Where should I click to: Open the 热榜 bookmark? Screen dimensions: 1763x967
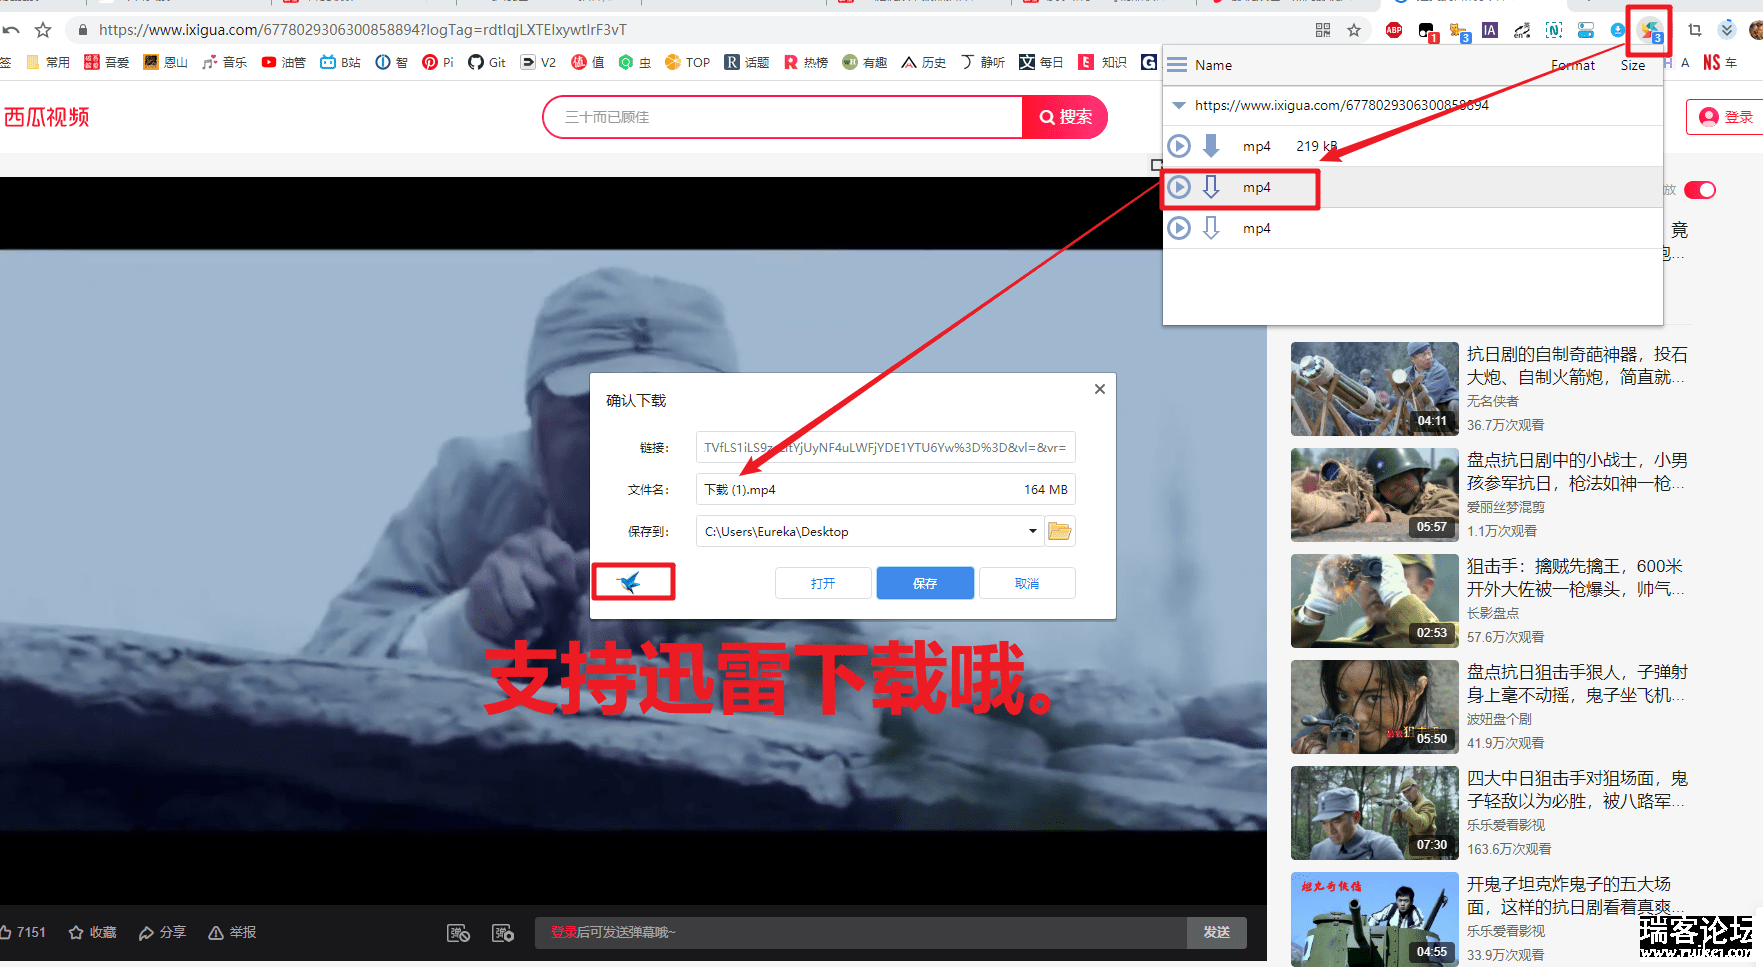[x=806, y=62]
